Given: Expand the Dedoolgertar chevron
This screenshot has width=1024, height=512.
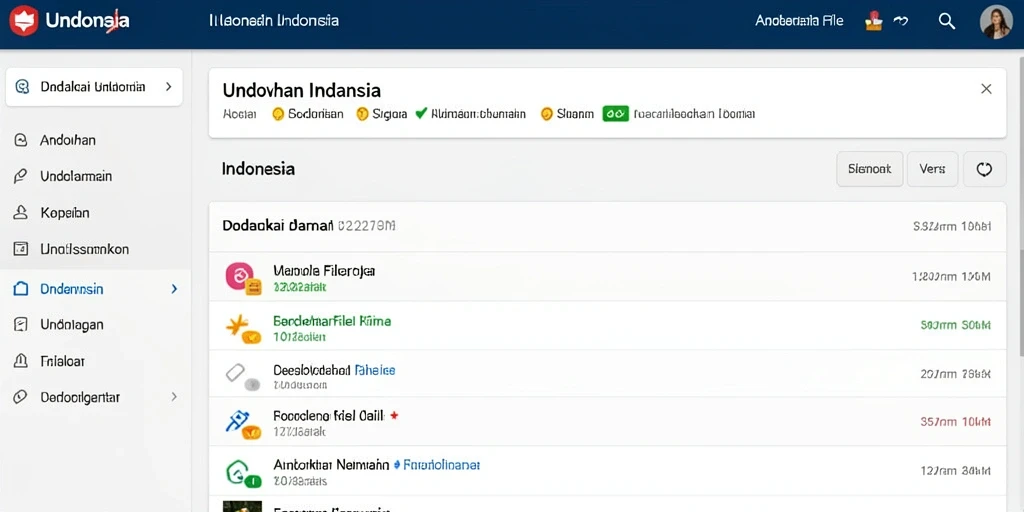Looking at the screenshot, I should point(174,396).
